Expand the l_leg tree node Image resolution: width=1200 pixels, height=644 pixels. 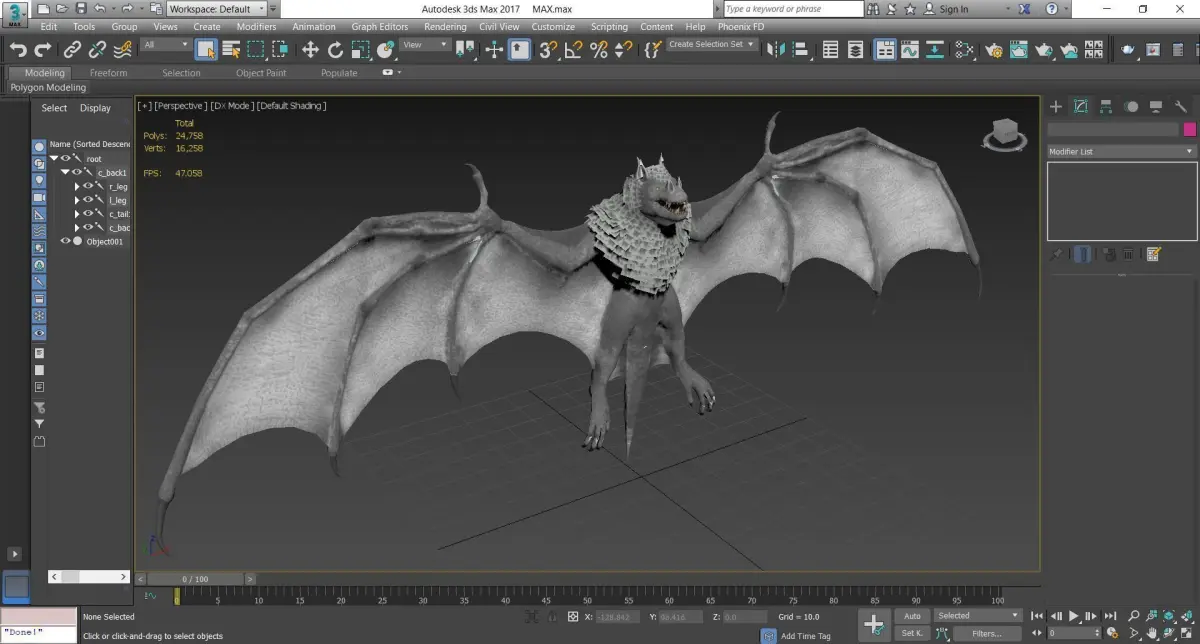pyautogui.click(x=77, y=200)
